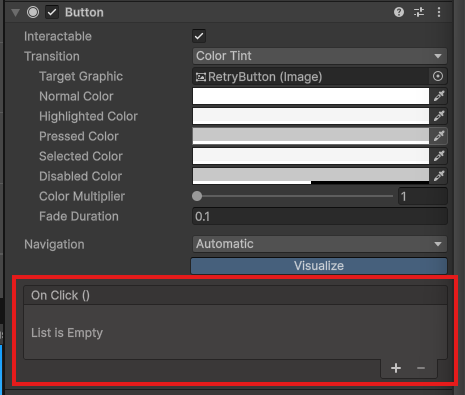Collapse the Button component foldout arrow
465x395 pixels.
point(15,13)
